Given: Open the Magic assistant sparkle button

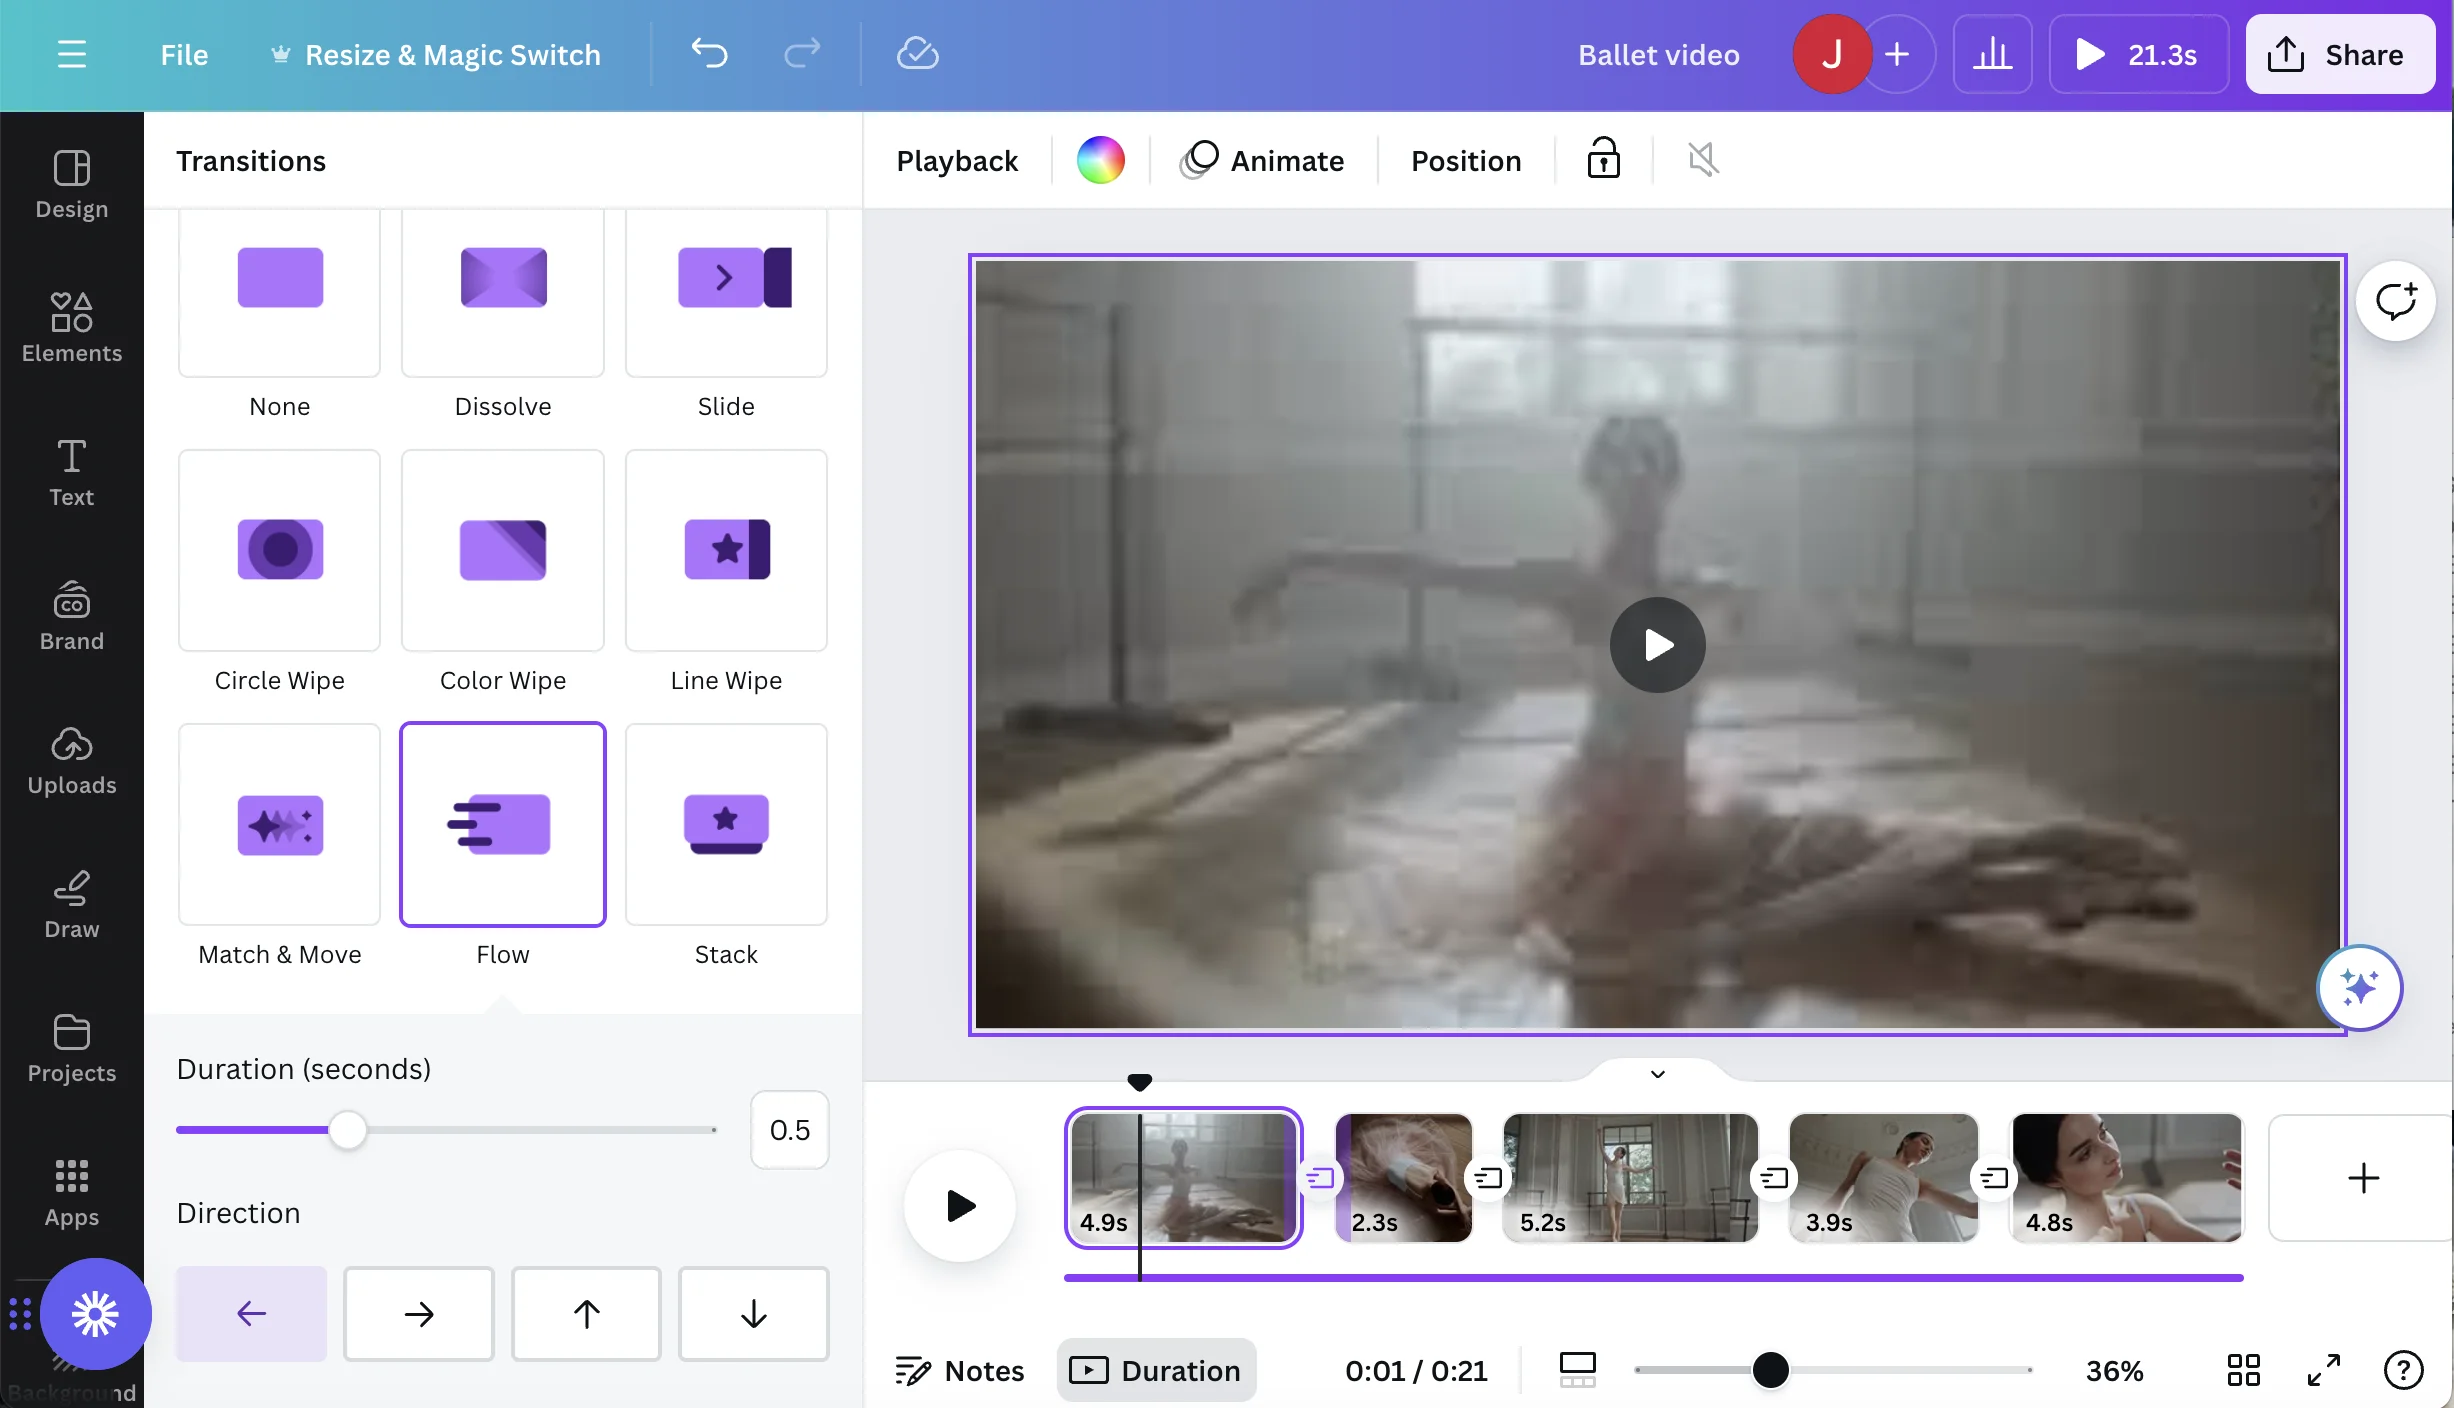Looking at the screenshot, I should tap(2359, 988).
